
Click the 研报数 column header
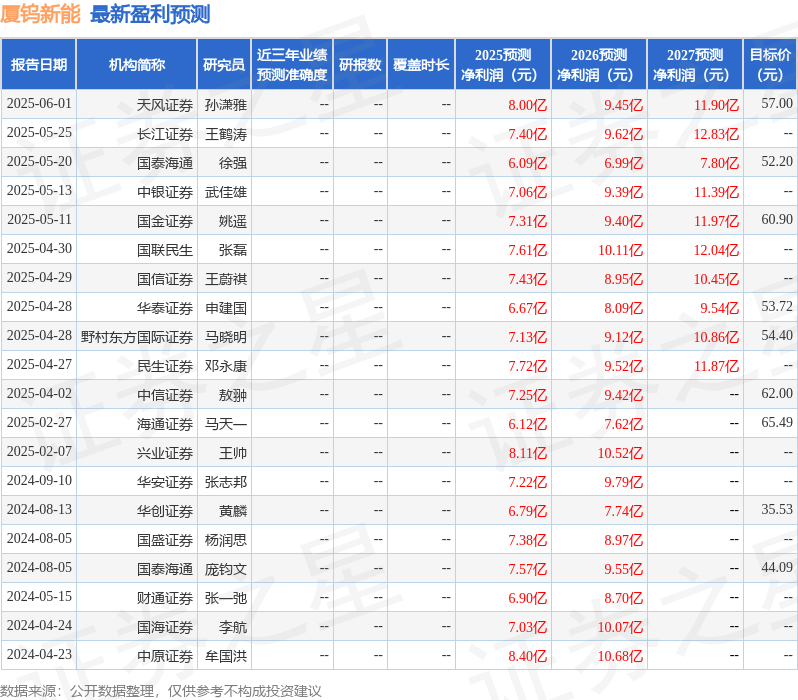click(x=360, y=65)
